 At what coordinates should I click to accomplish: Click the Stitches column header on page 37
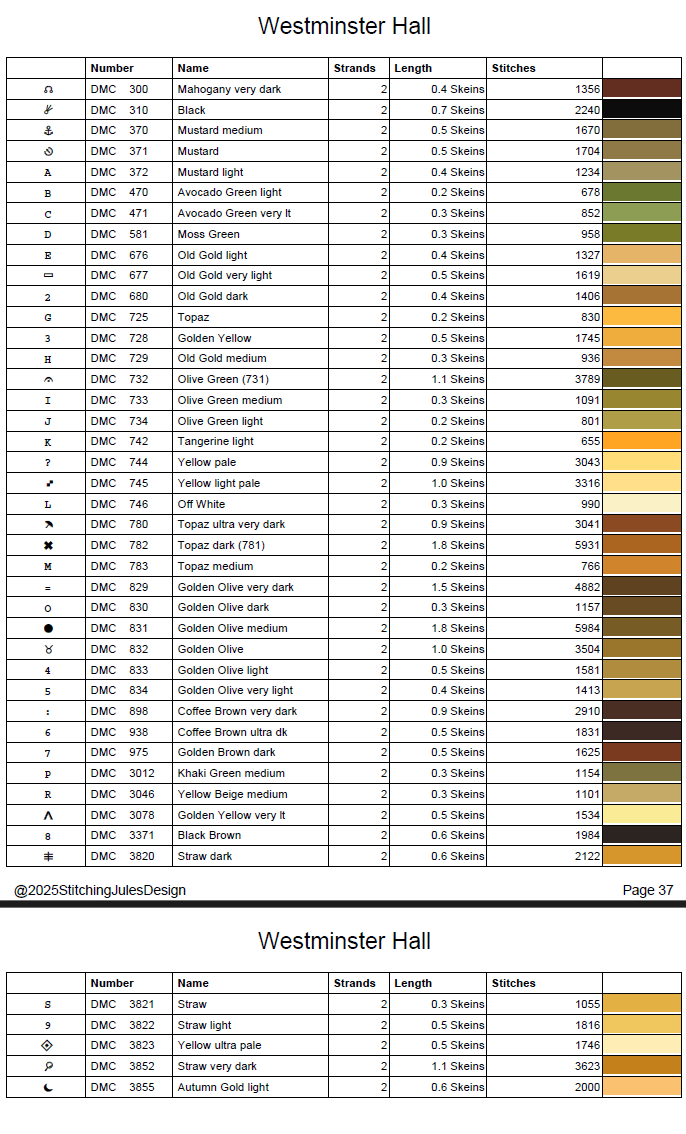pos(513,68)
